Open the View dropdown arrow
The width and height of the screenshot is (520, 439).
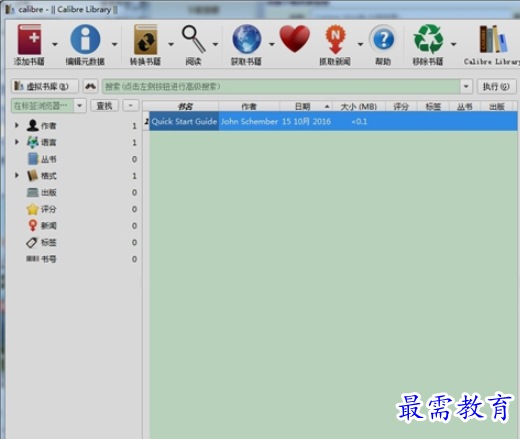(x=216, y=44)
